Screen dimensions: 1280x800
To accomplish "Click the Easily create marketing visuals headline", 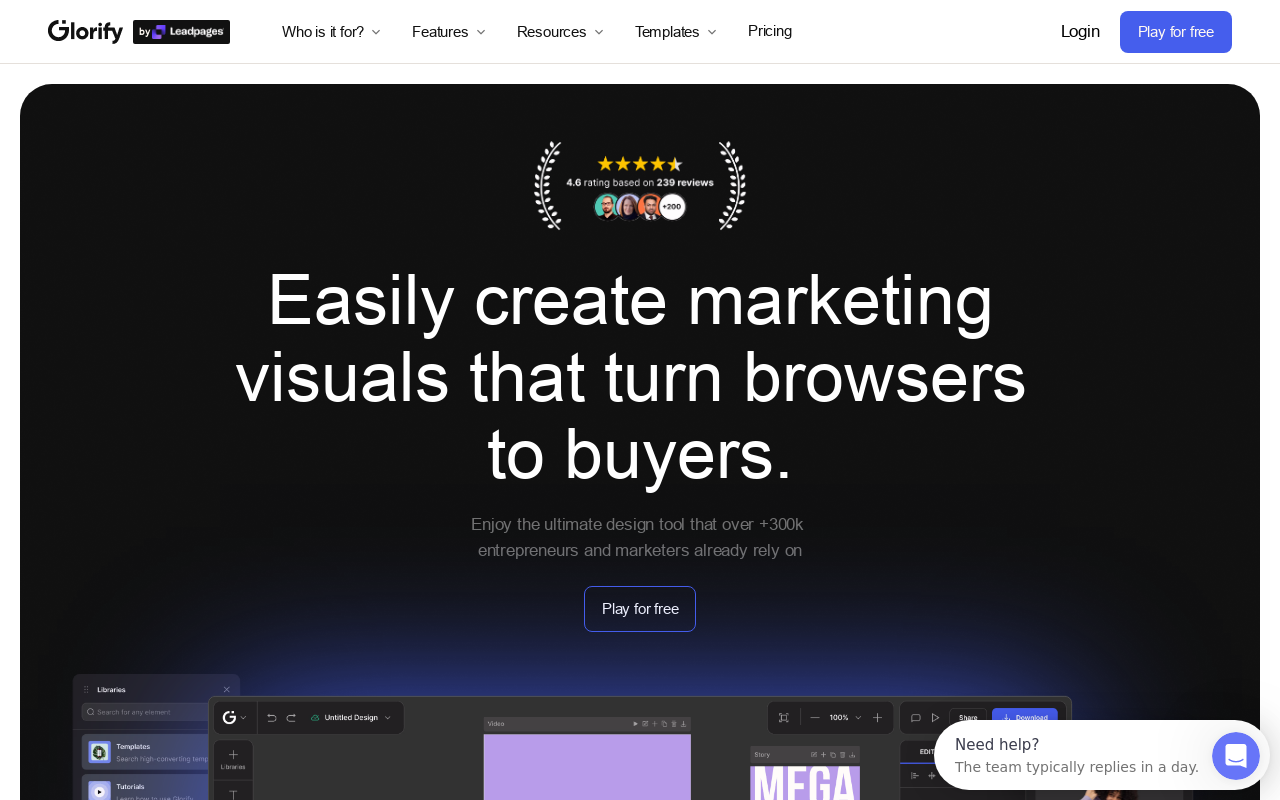I will (x=631, y=377).
